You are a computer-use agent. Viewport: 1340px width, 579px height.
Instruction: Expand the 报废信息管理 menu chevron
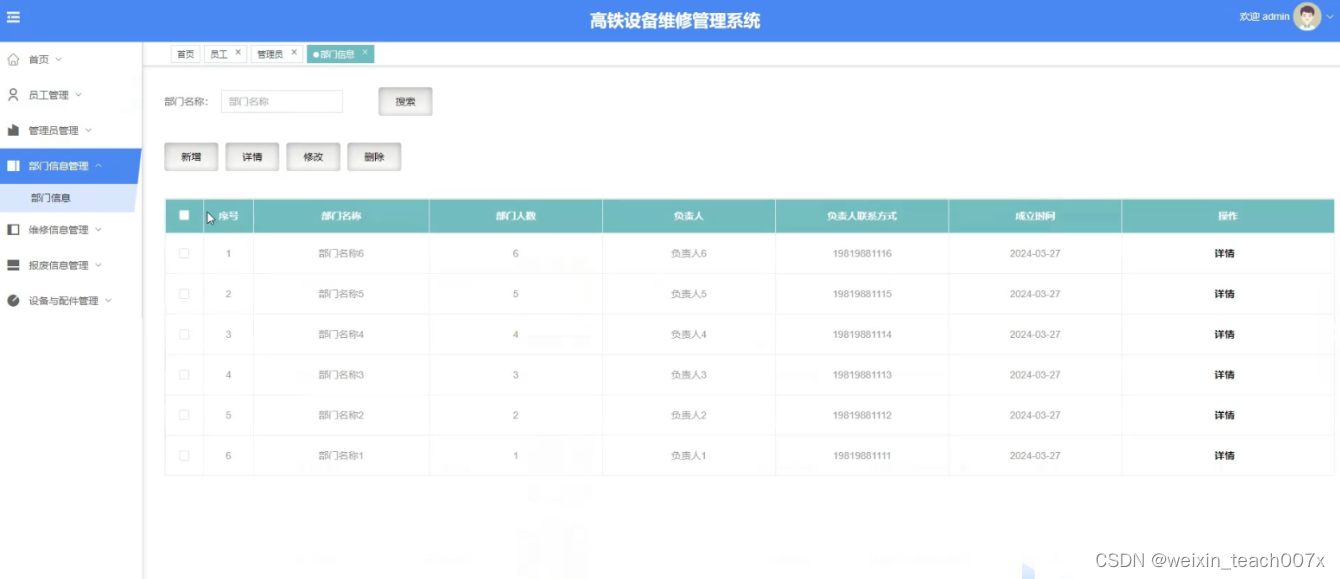98,265
